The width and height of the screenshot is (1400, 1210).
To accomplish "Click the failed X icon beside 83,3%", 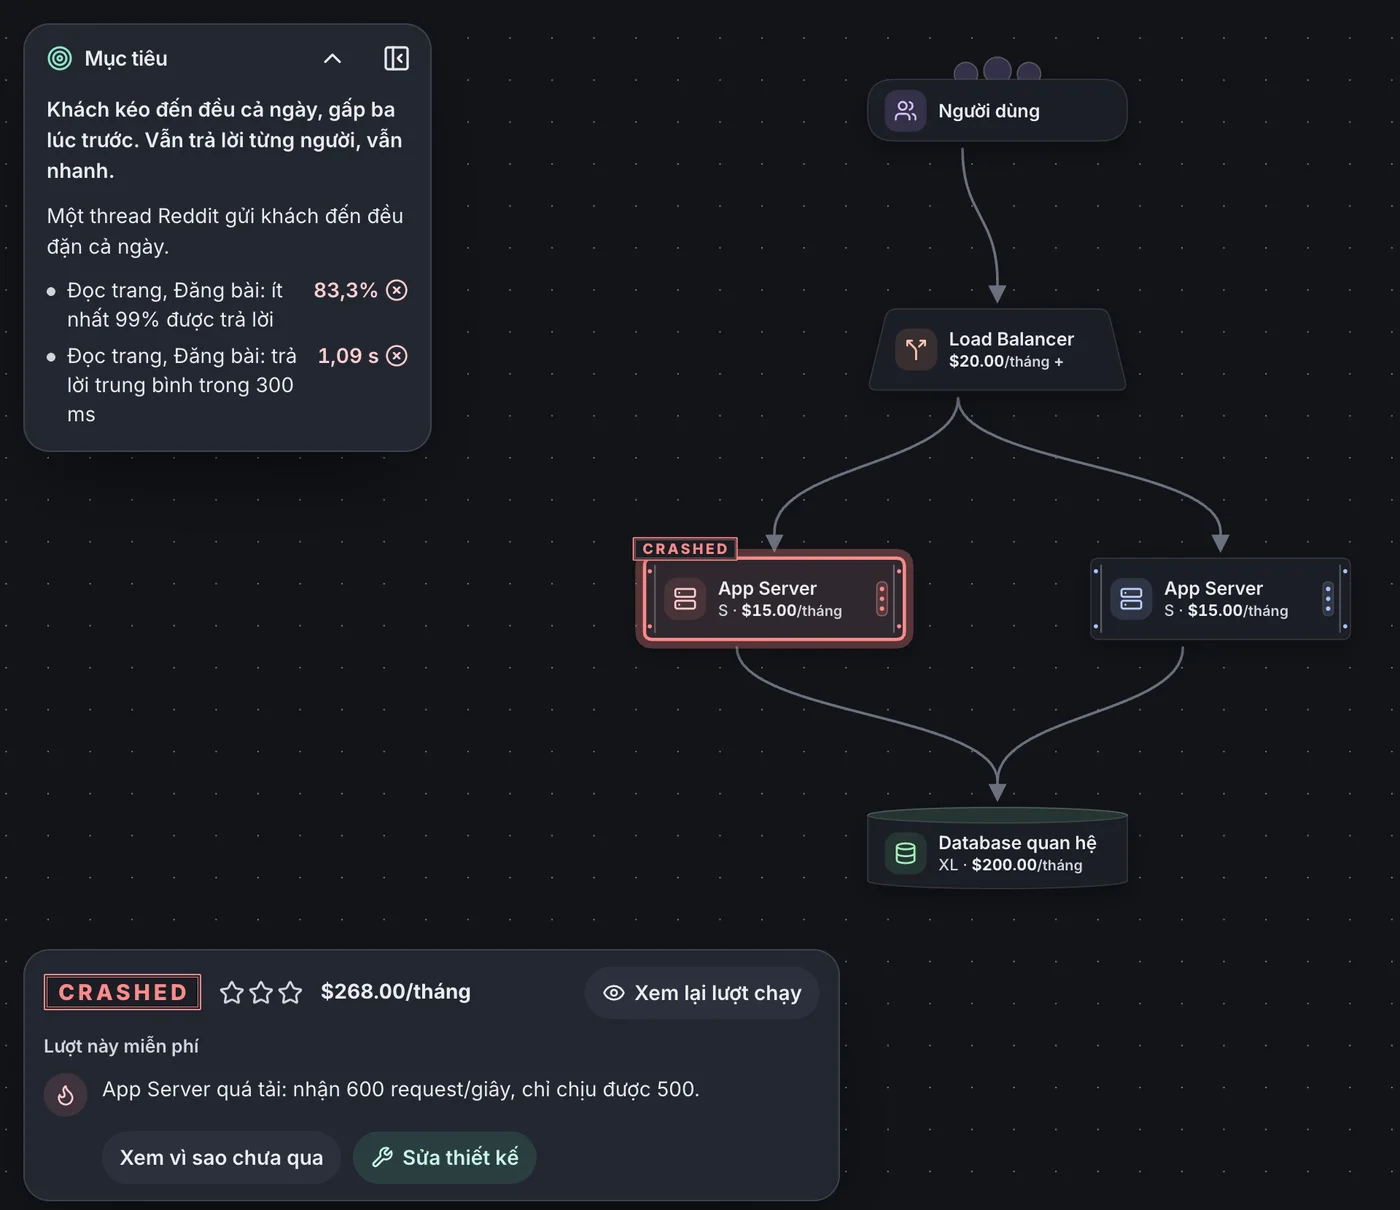I will 397,290.
